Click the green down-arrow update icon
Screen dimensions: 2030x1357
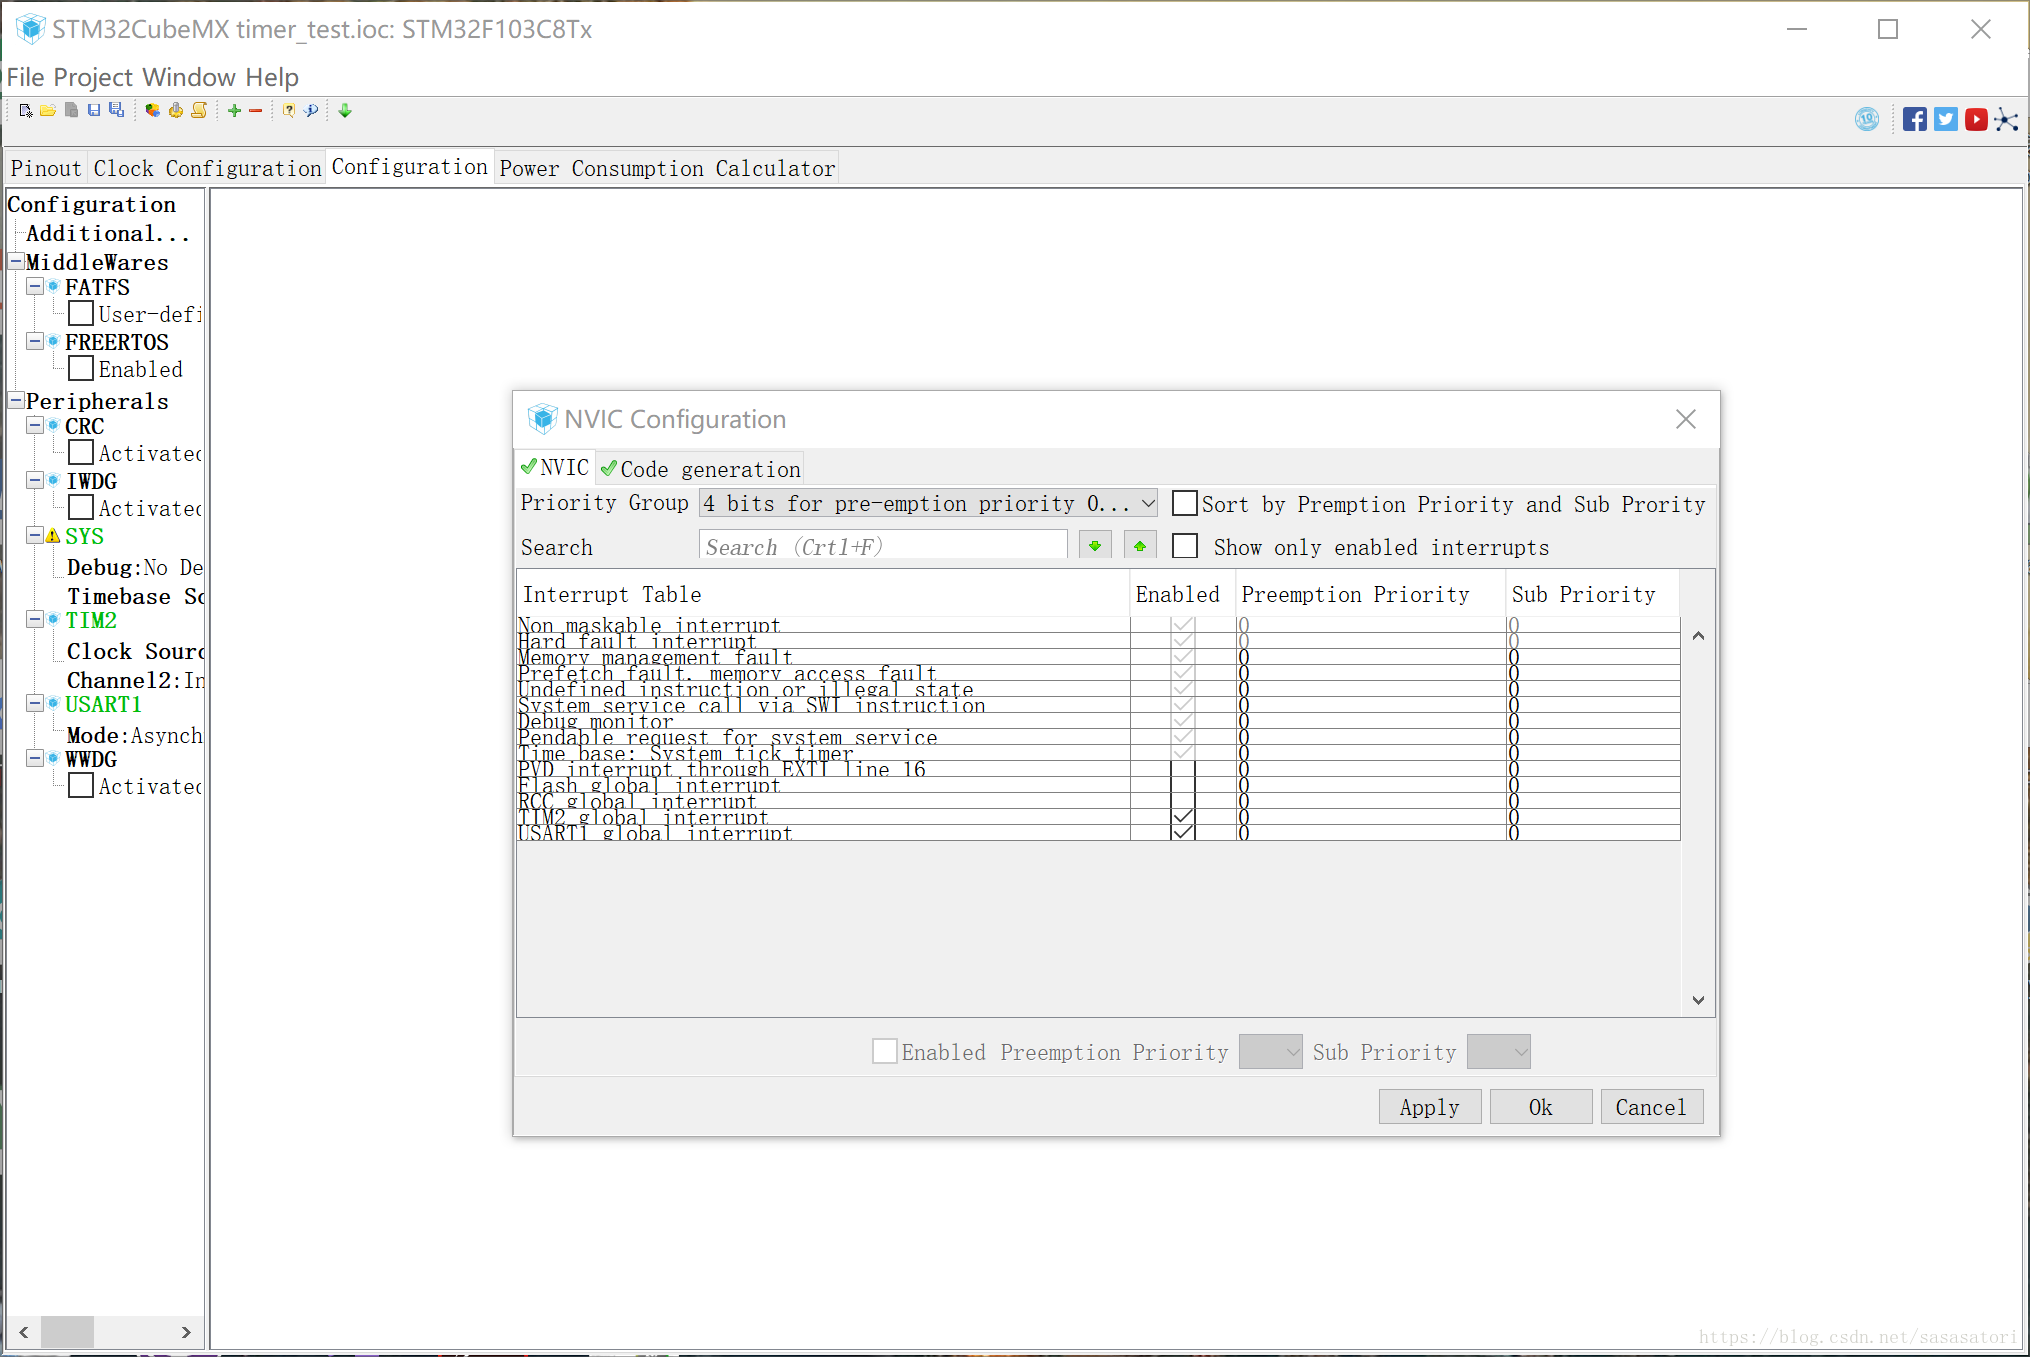click(x=345, y=111)
